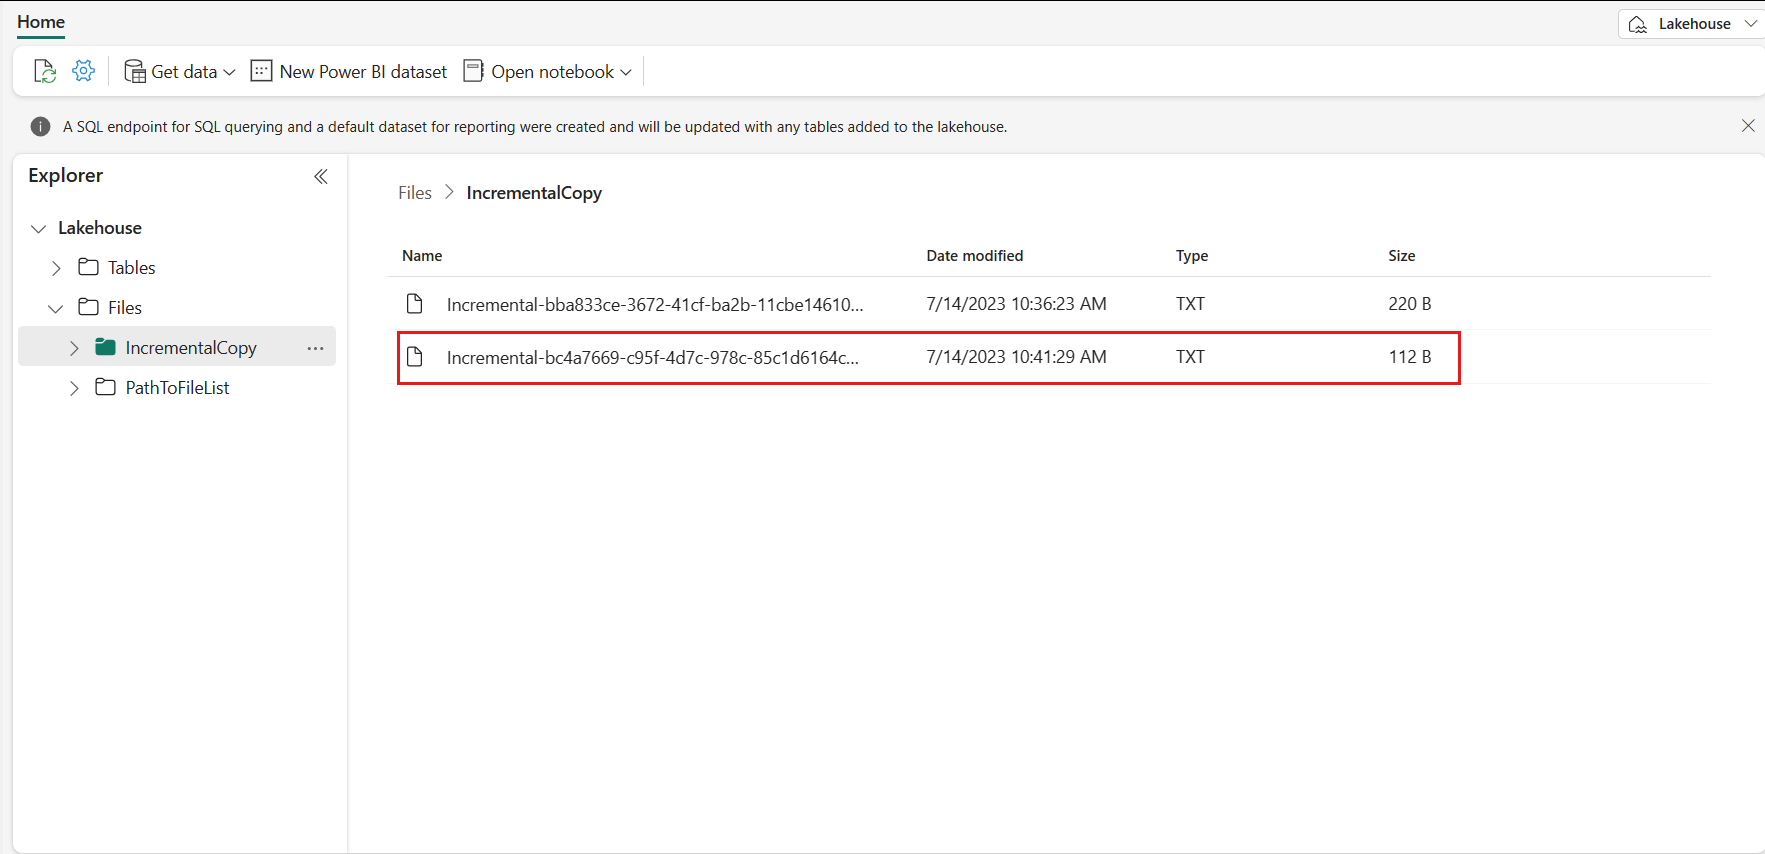Viewport: 1765px width, 854px height.
Task: Collapse the Files folder chevron
Action: [x=56, y=308]
